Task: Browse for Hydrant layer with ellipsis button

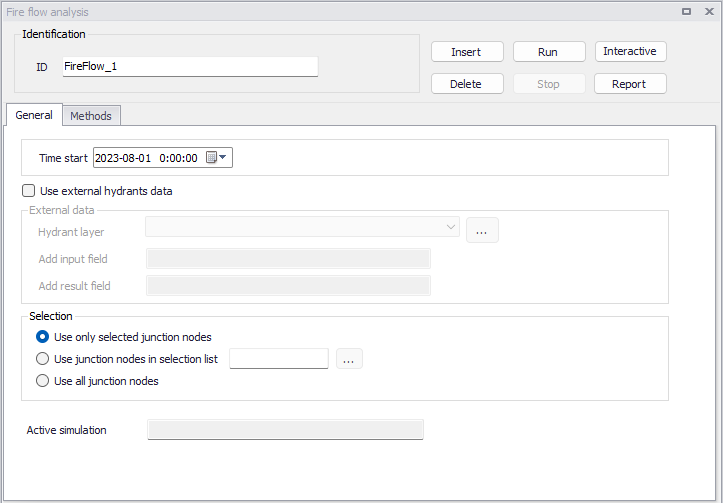Action: 482,230
